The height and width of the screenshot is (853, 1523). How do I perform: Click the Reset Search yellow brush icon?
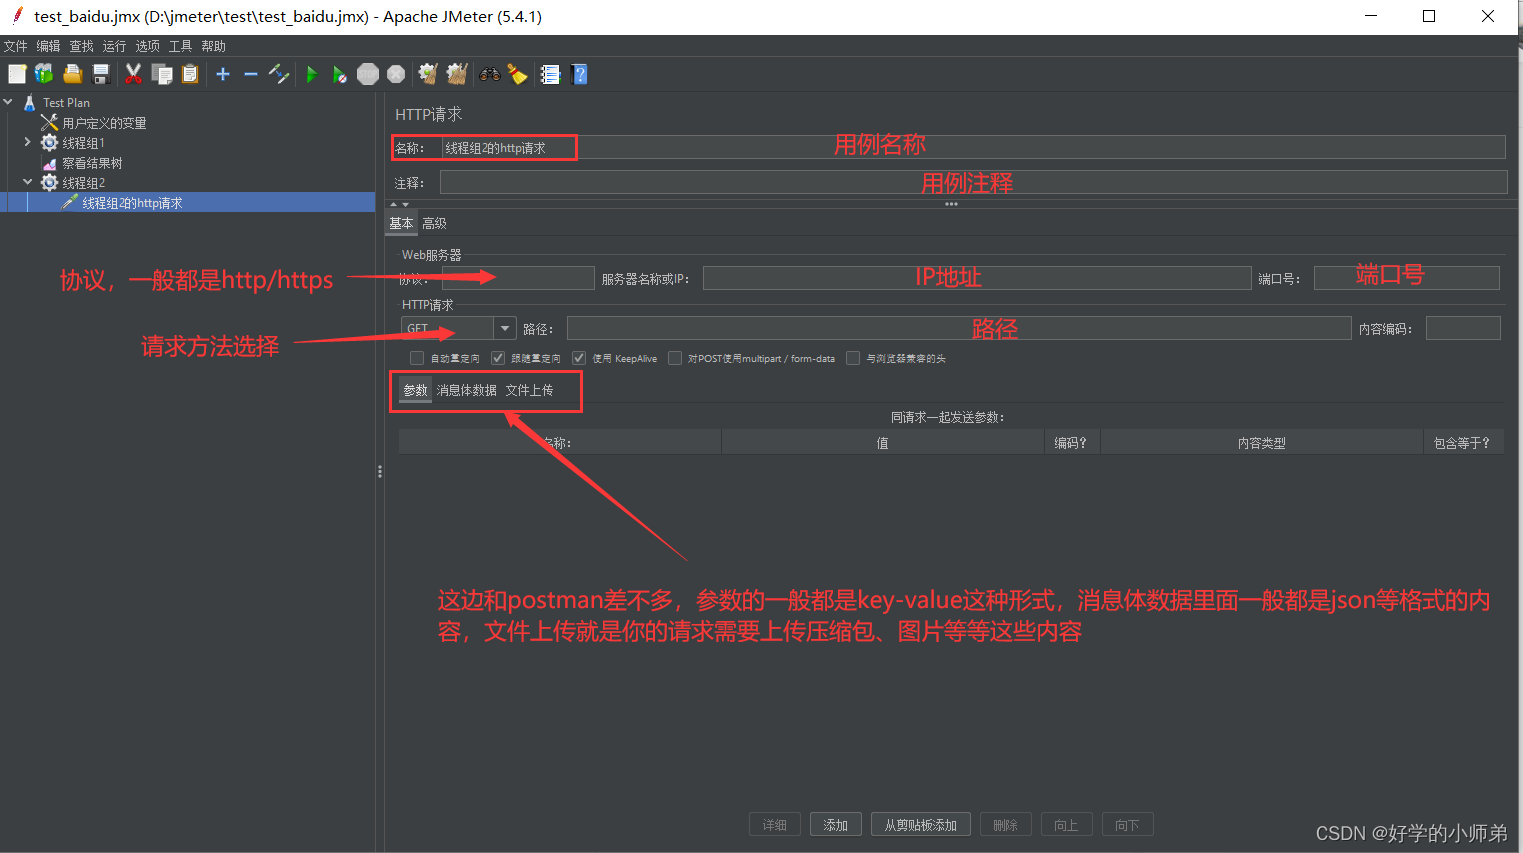tap(517, 74)
